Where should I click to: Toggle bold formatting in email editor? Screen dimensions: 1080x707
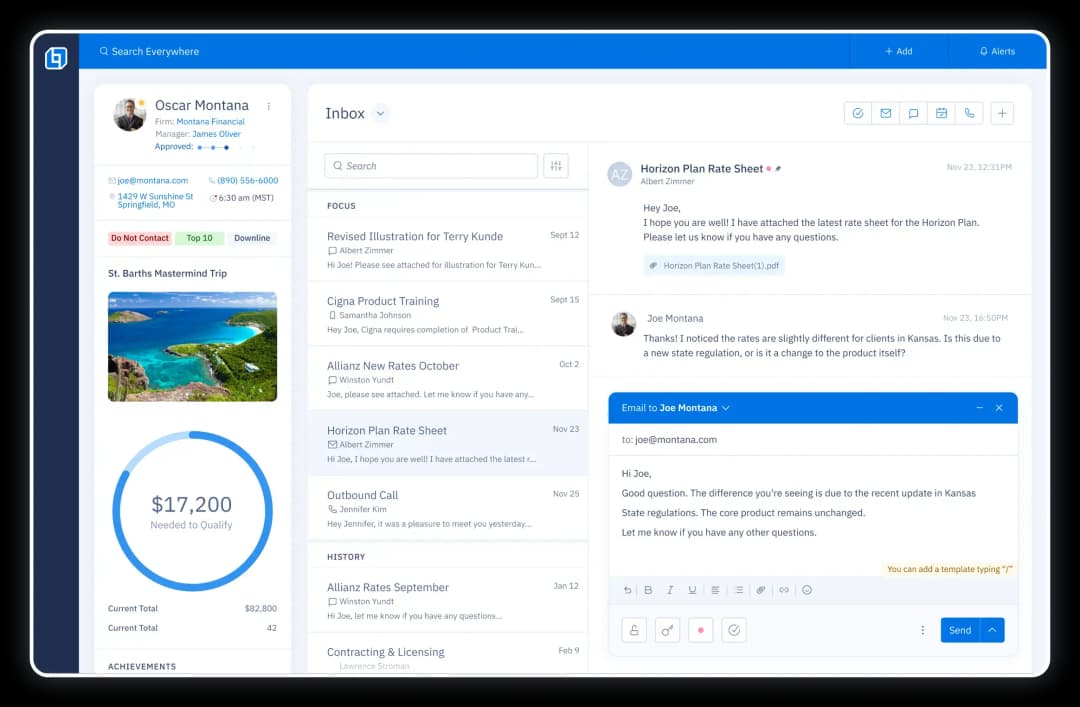[648, 590]
